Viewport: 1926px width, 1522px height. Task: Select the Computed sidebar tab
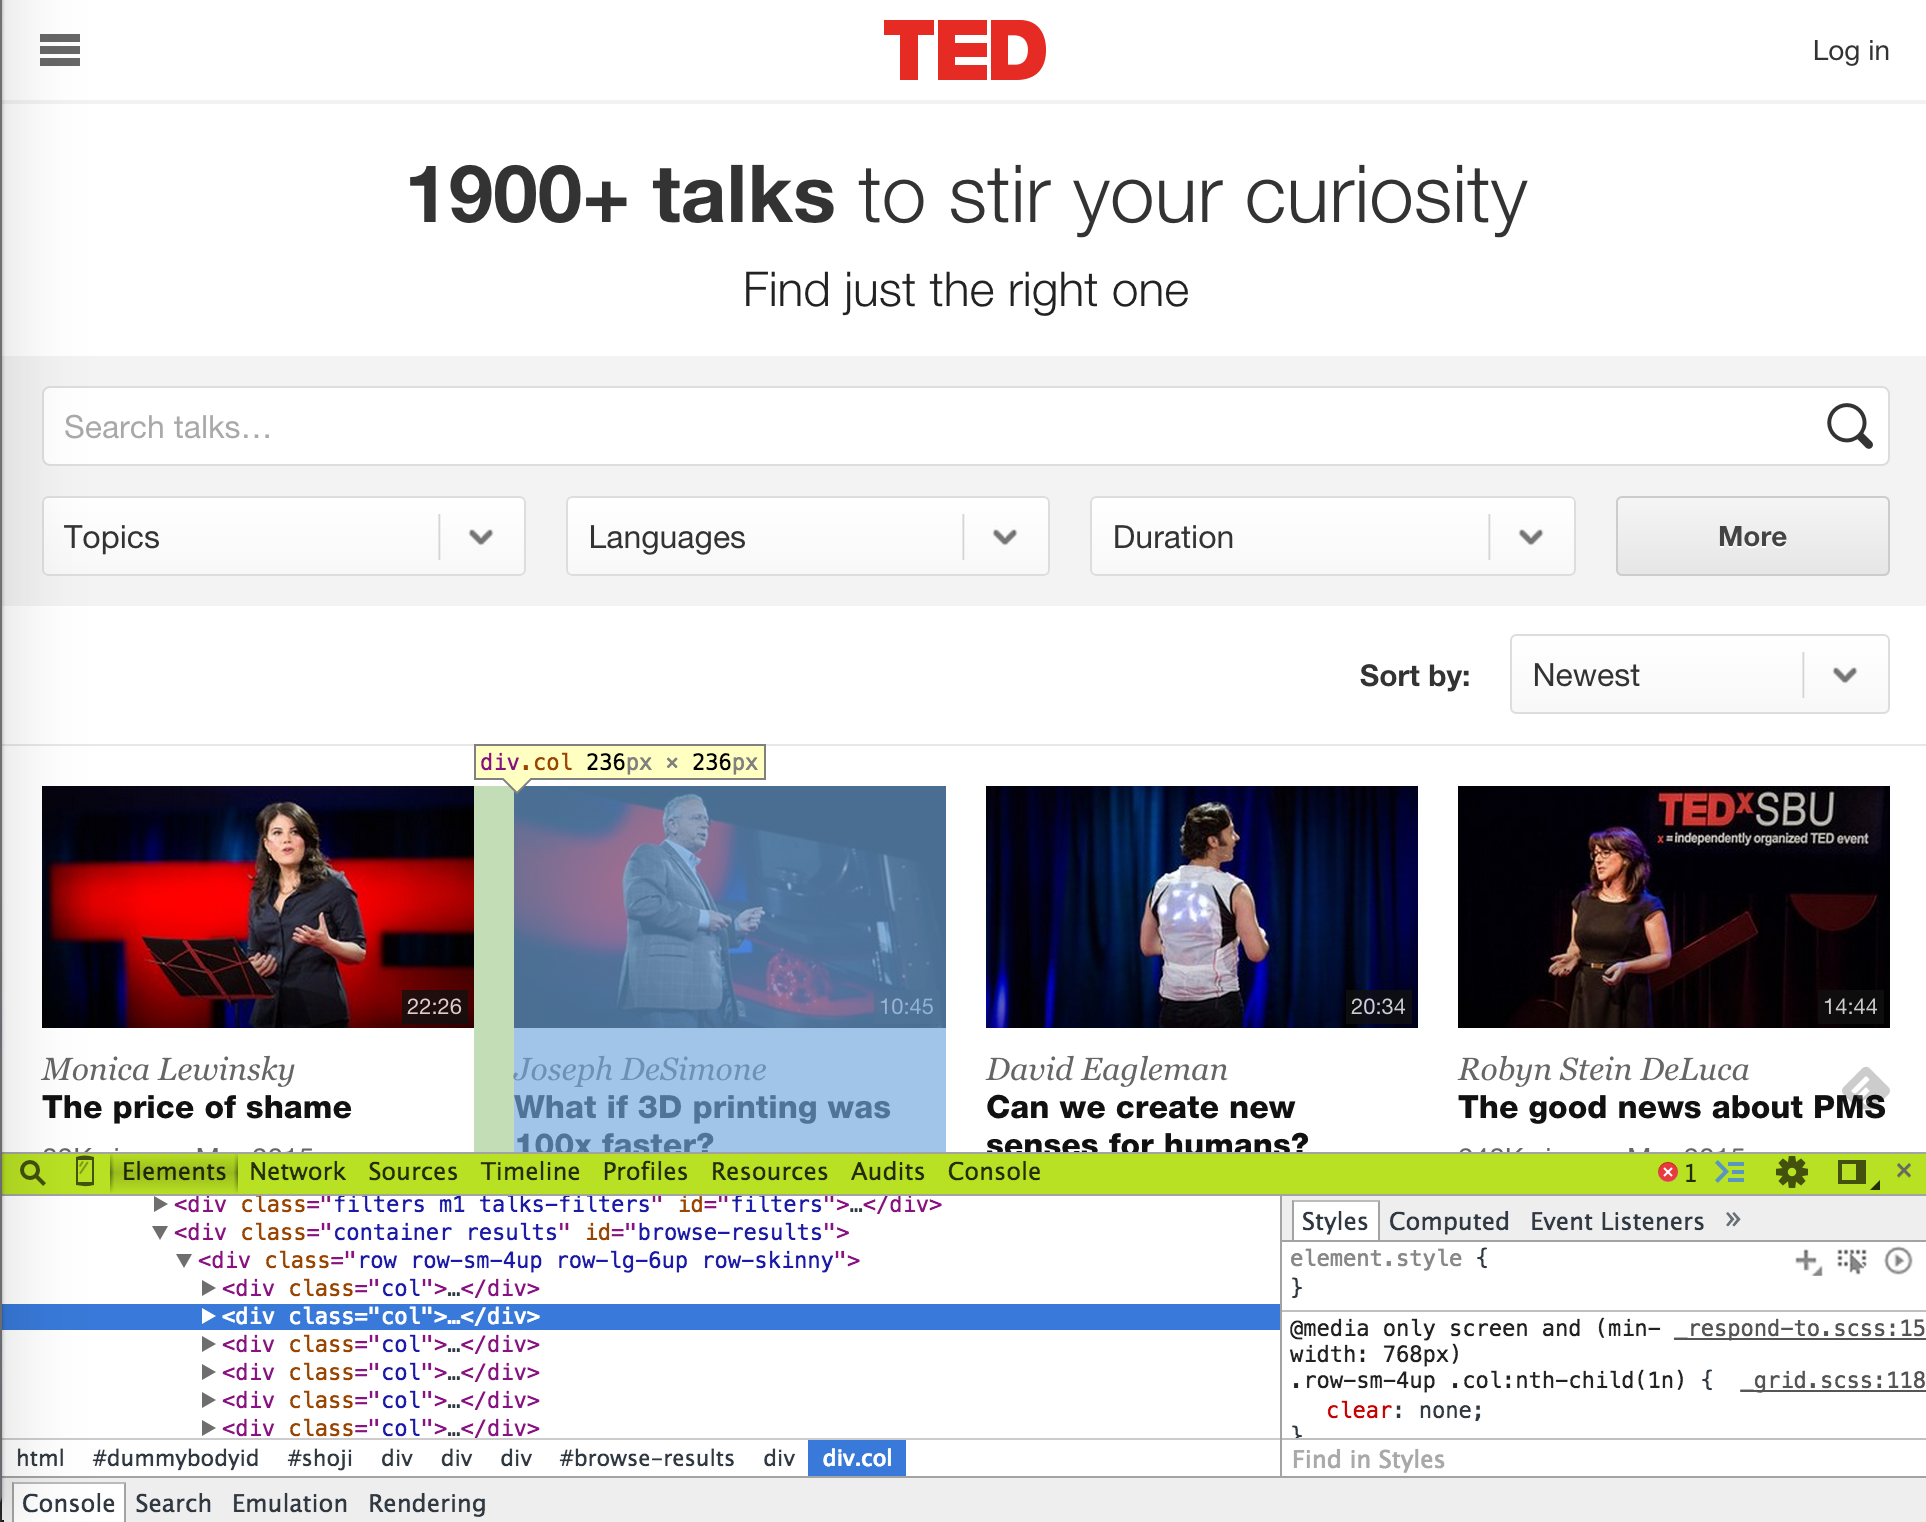click(x=1448, y=1221)
